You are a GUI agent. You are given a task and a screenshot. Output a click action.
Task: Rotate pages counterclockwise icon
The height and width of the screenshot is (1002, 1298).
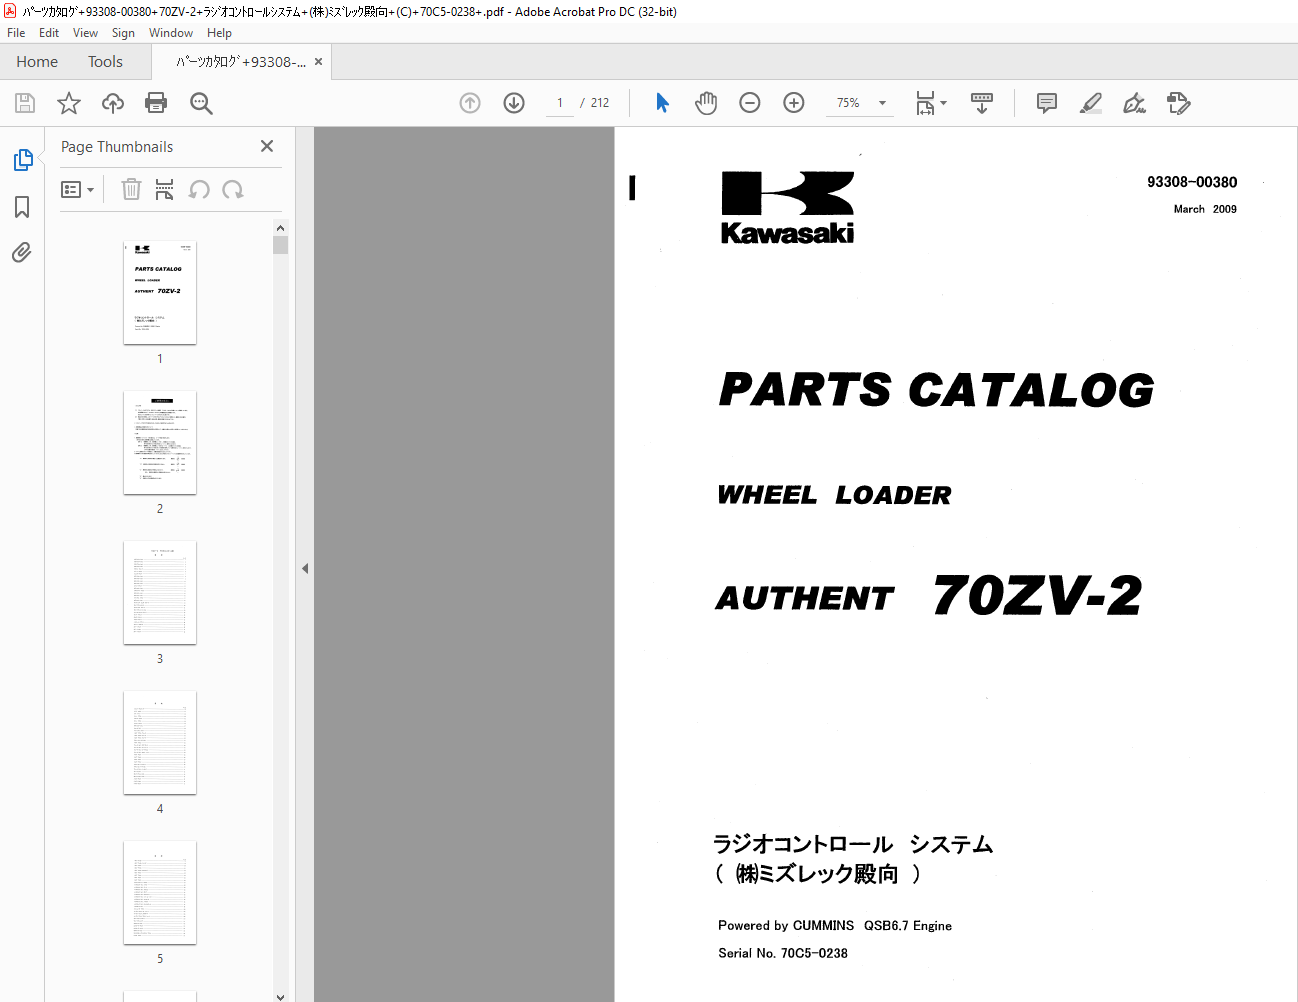point(199,189)
